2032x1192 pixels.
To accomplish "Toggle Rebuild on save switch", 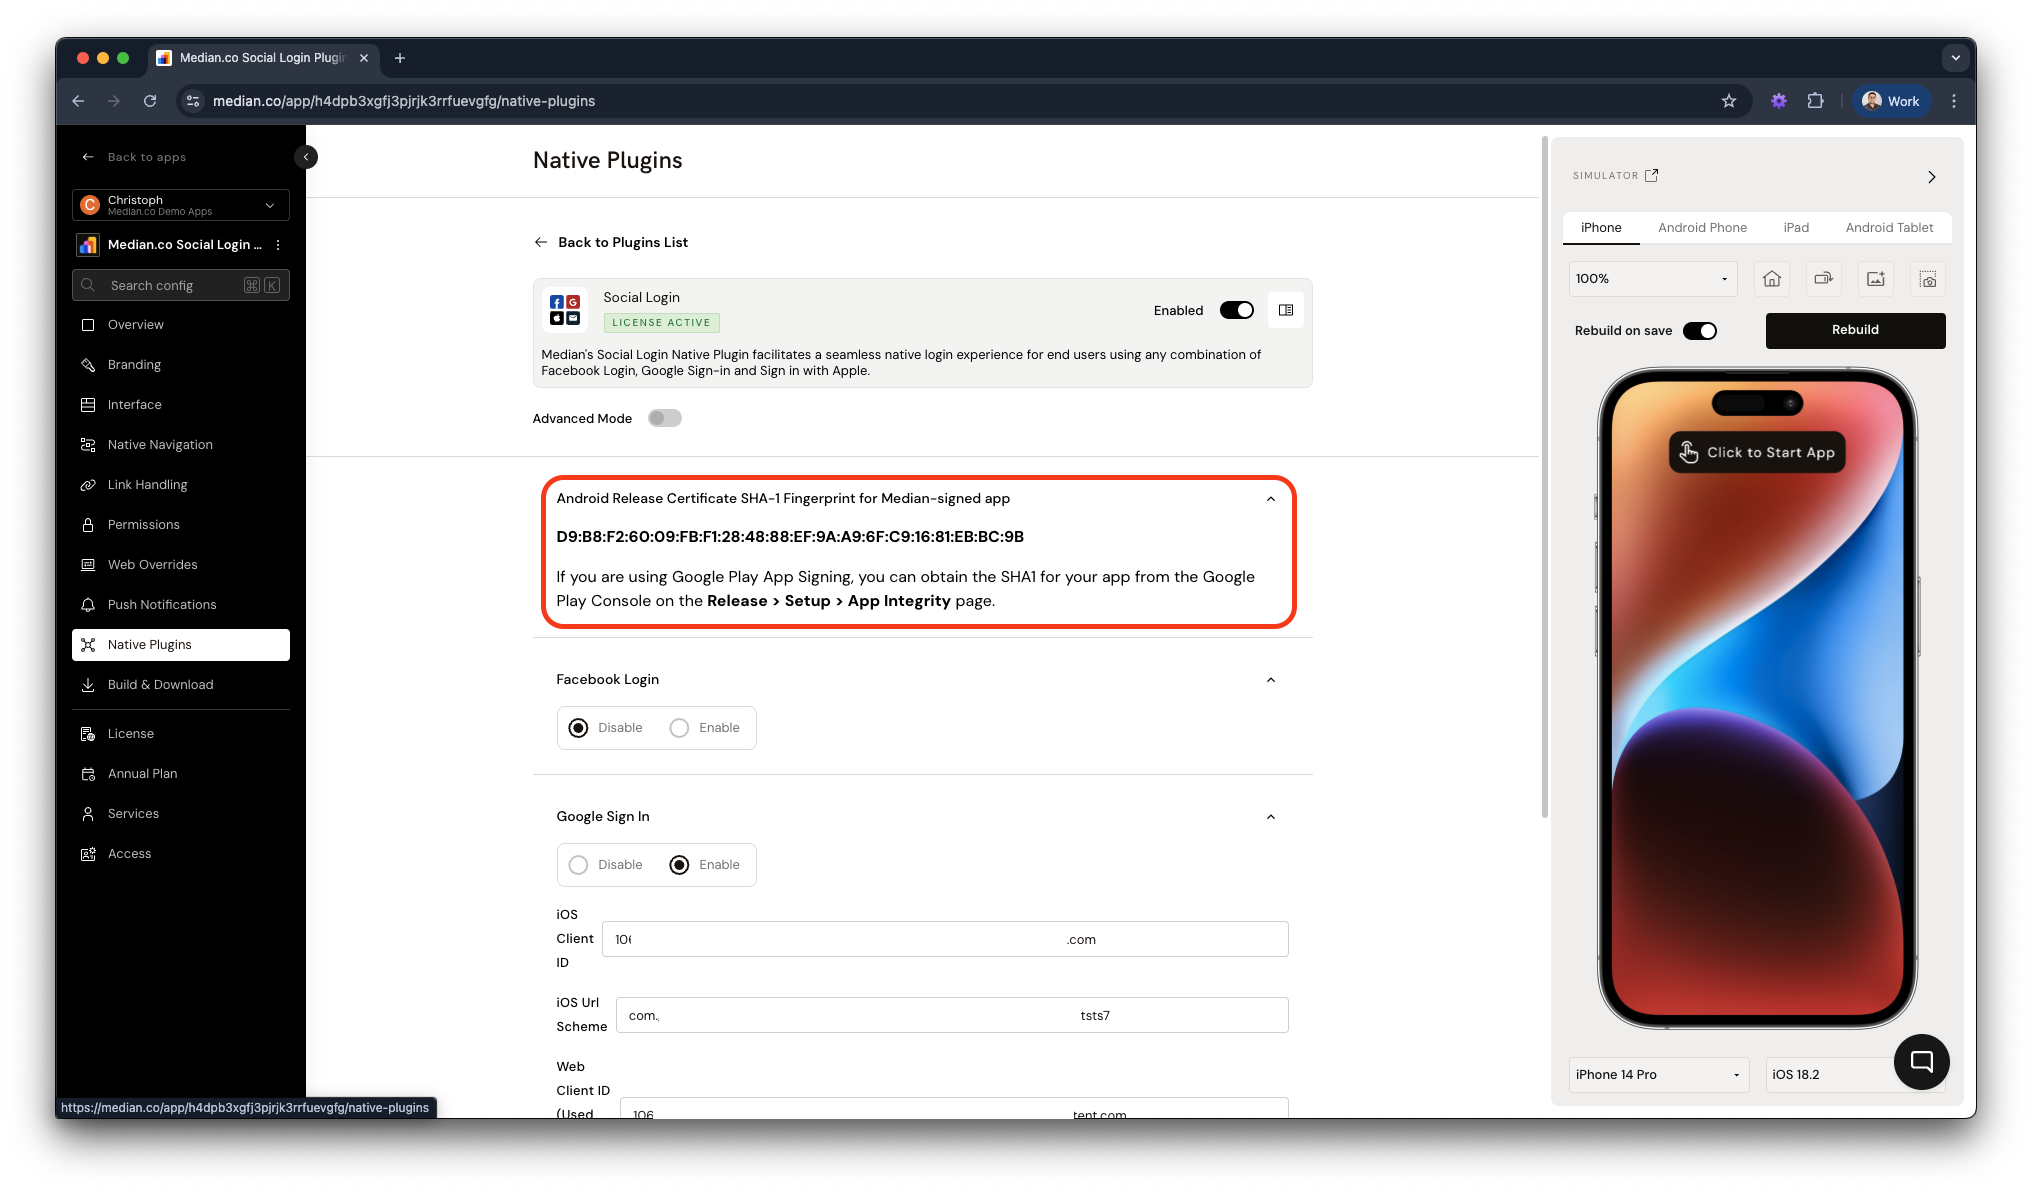I will pos(1700,331).
